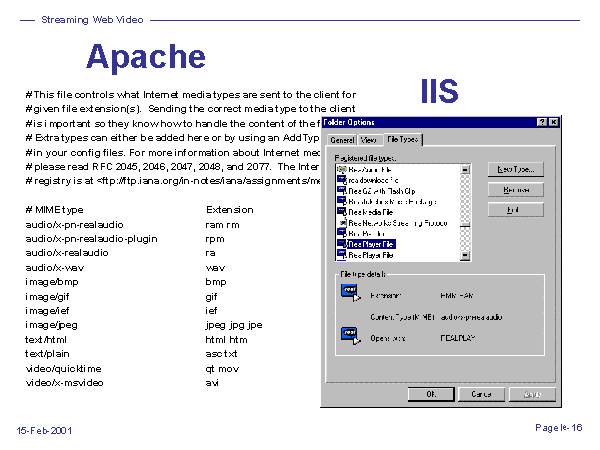
Task: Click the RealMedia File icon
Action: point(342,212)
